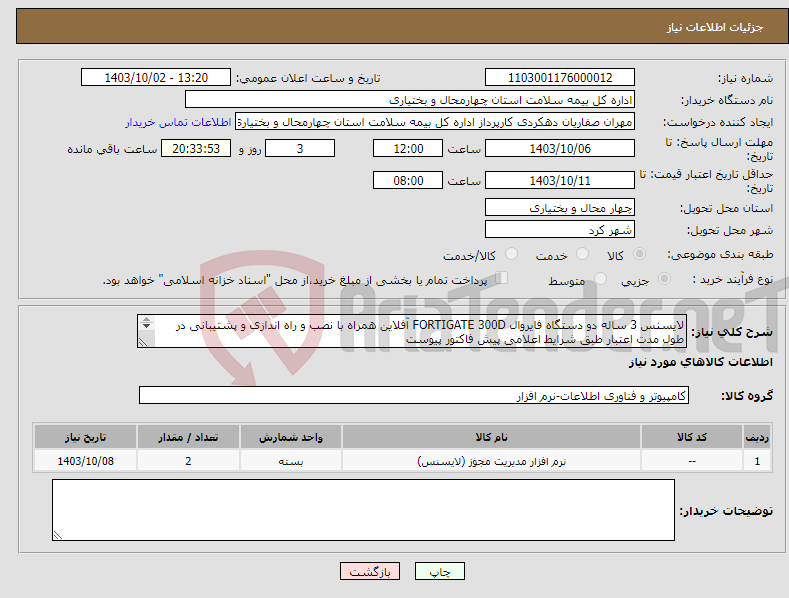Screen dimensions: 789x598
Task: Click the response deadline date 1403/10/06
Action: click(560, 148)
